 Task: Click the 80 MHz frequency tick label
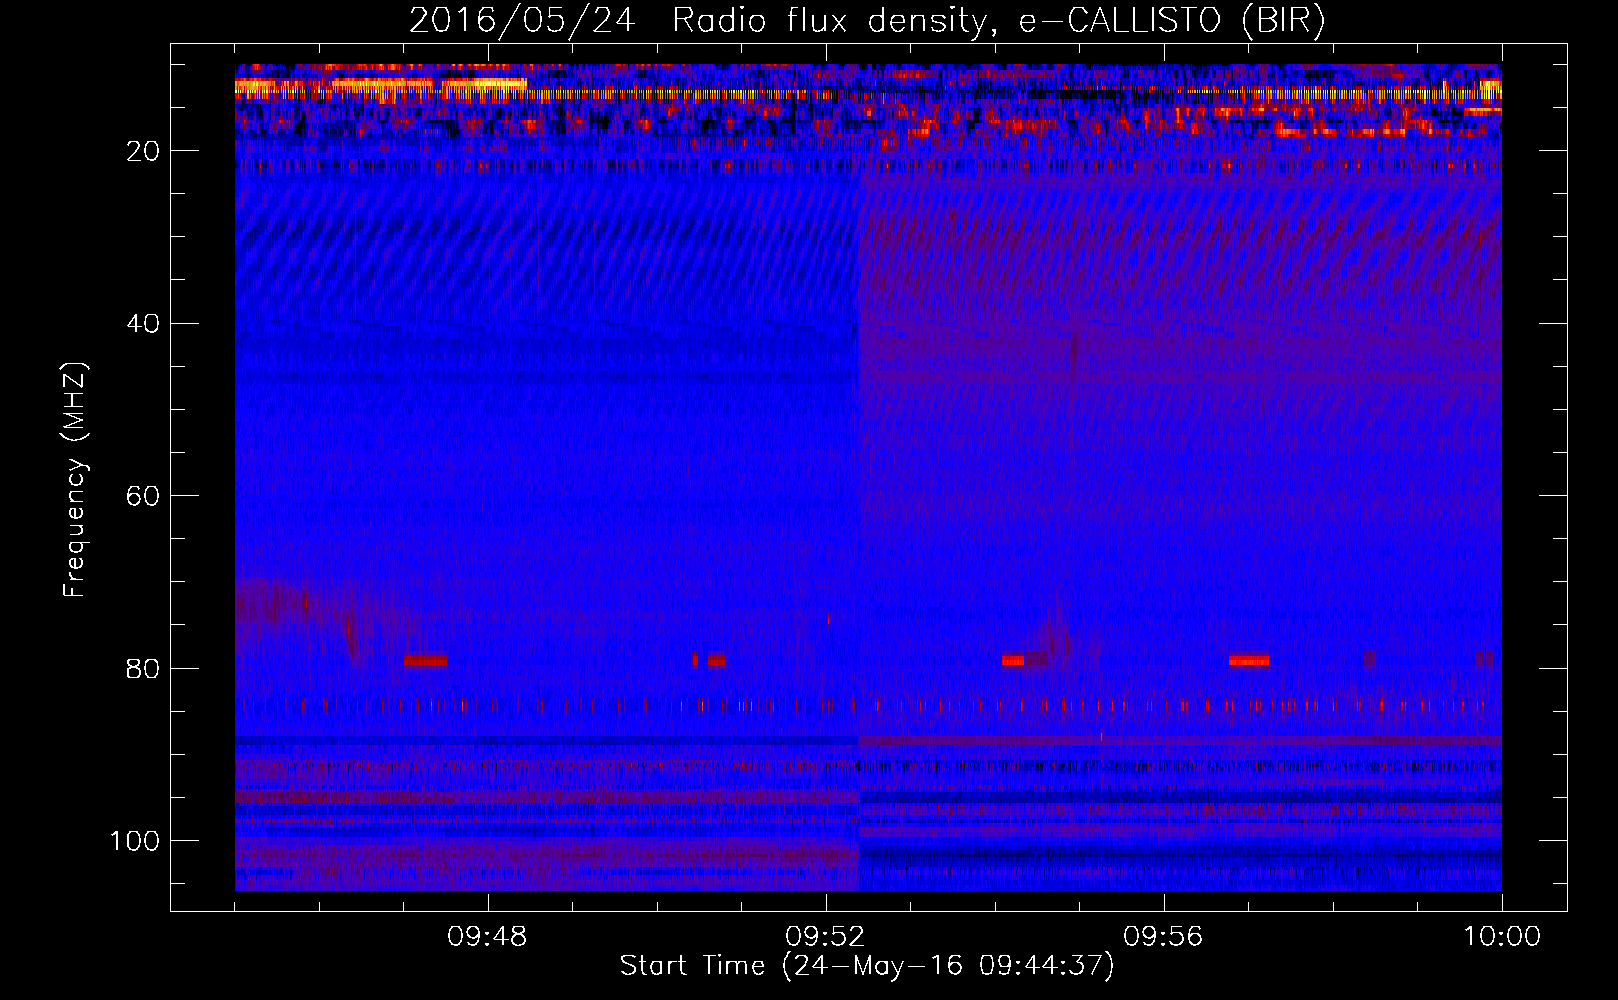point(144,668)
